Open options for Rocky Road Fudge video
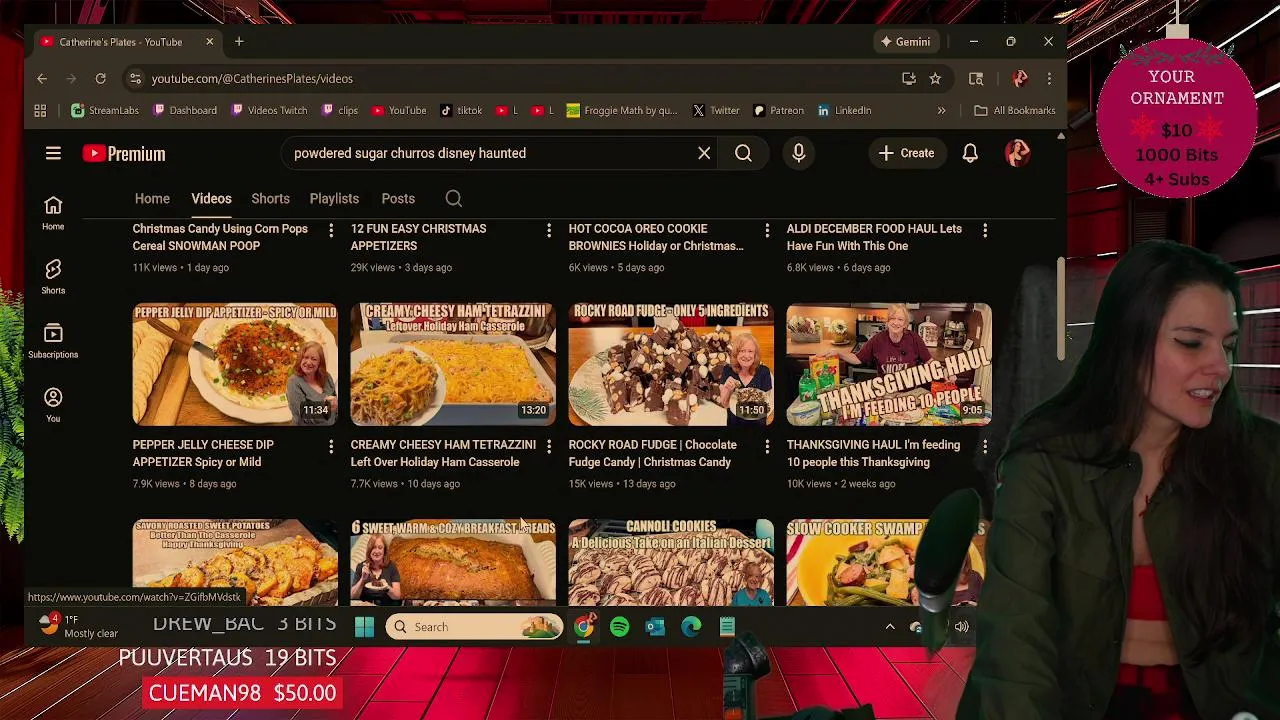The image size is (1280, 720). coord(767,446)
